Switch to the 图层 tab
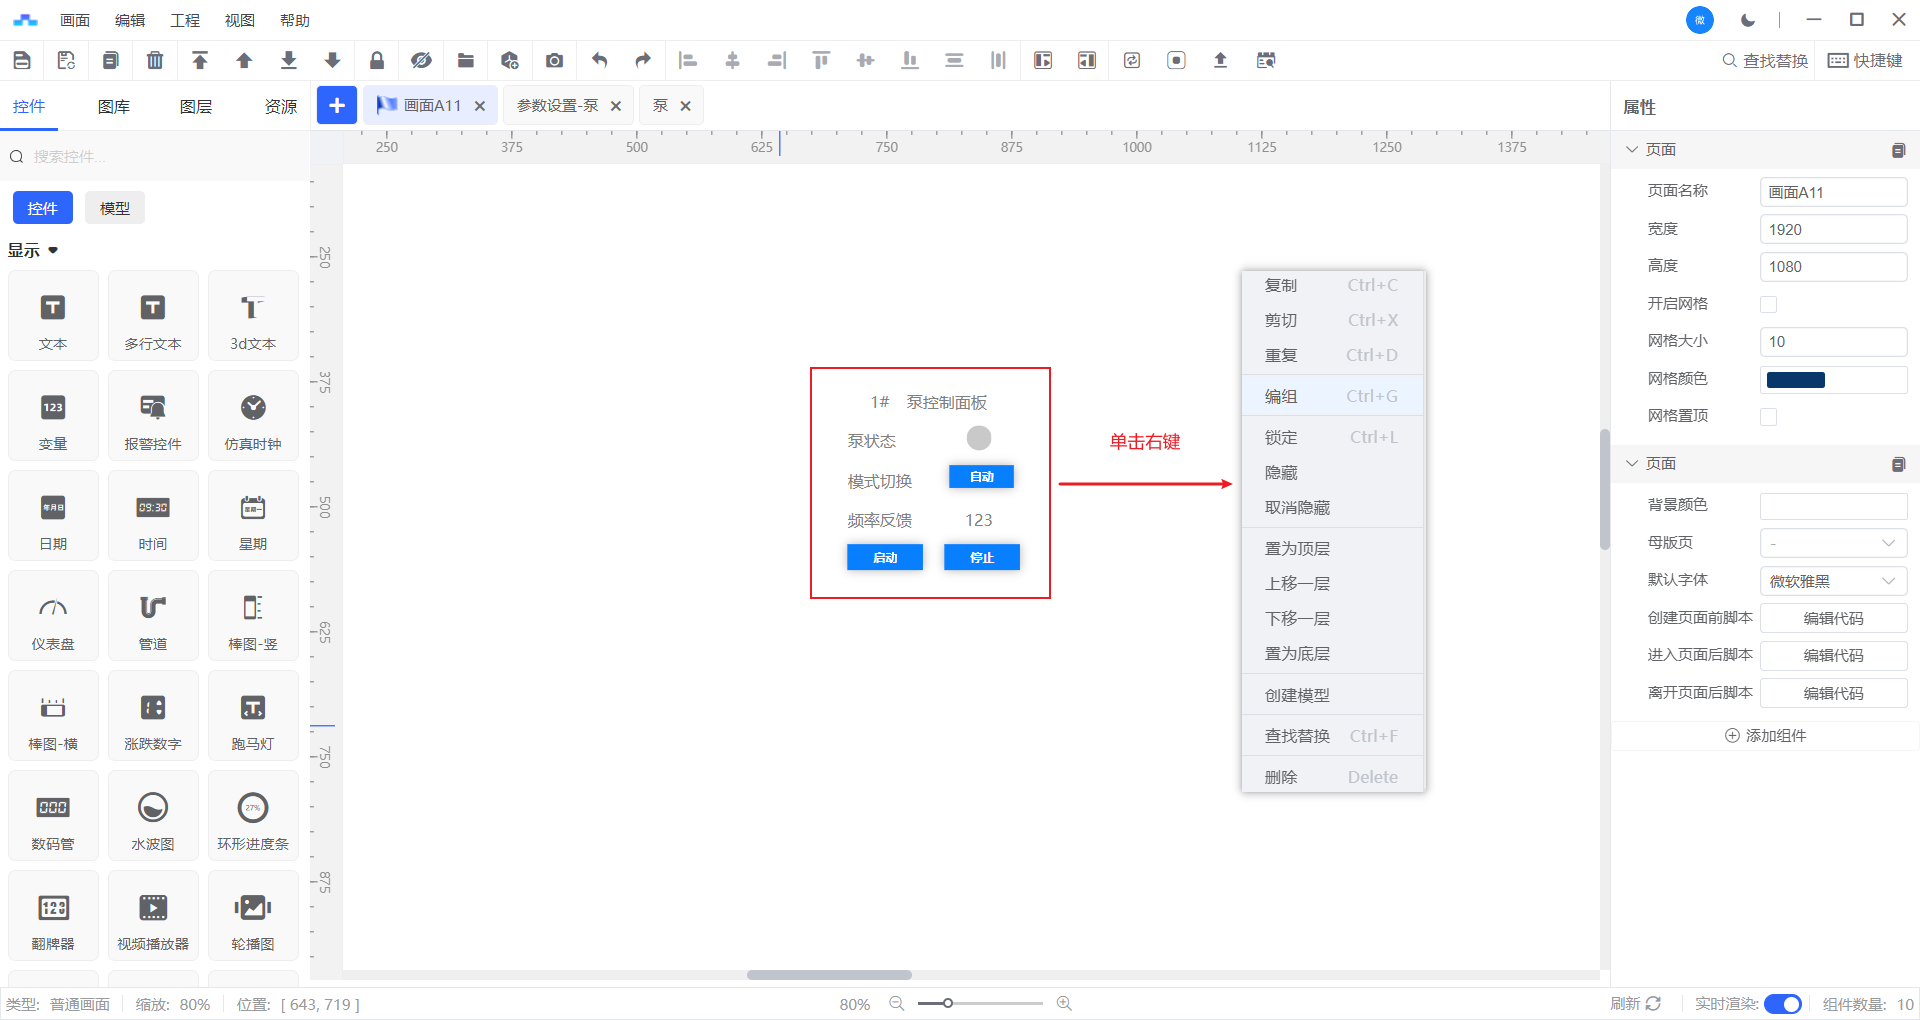This screenshot has height=1020, width=1920. 196,106
